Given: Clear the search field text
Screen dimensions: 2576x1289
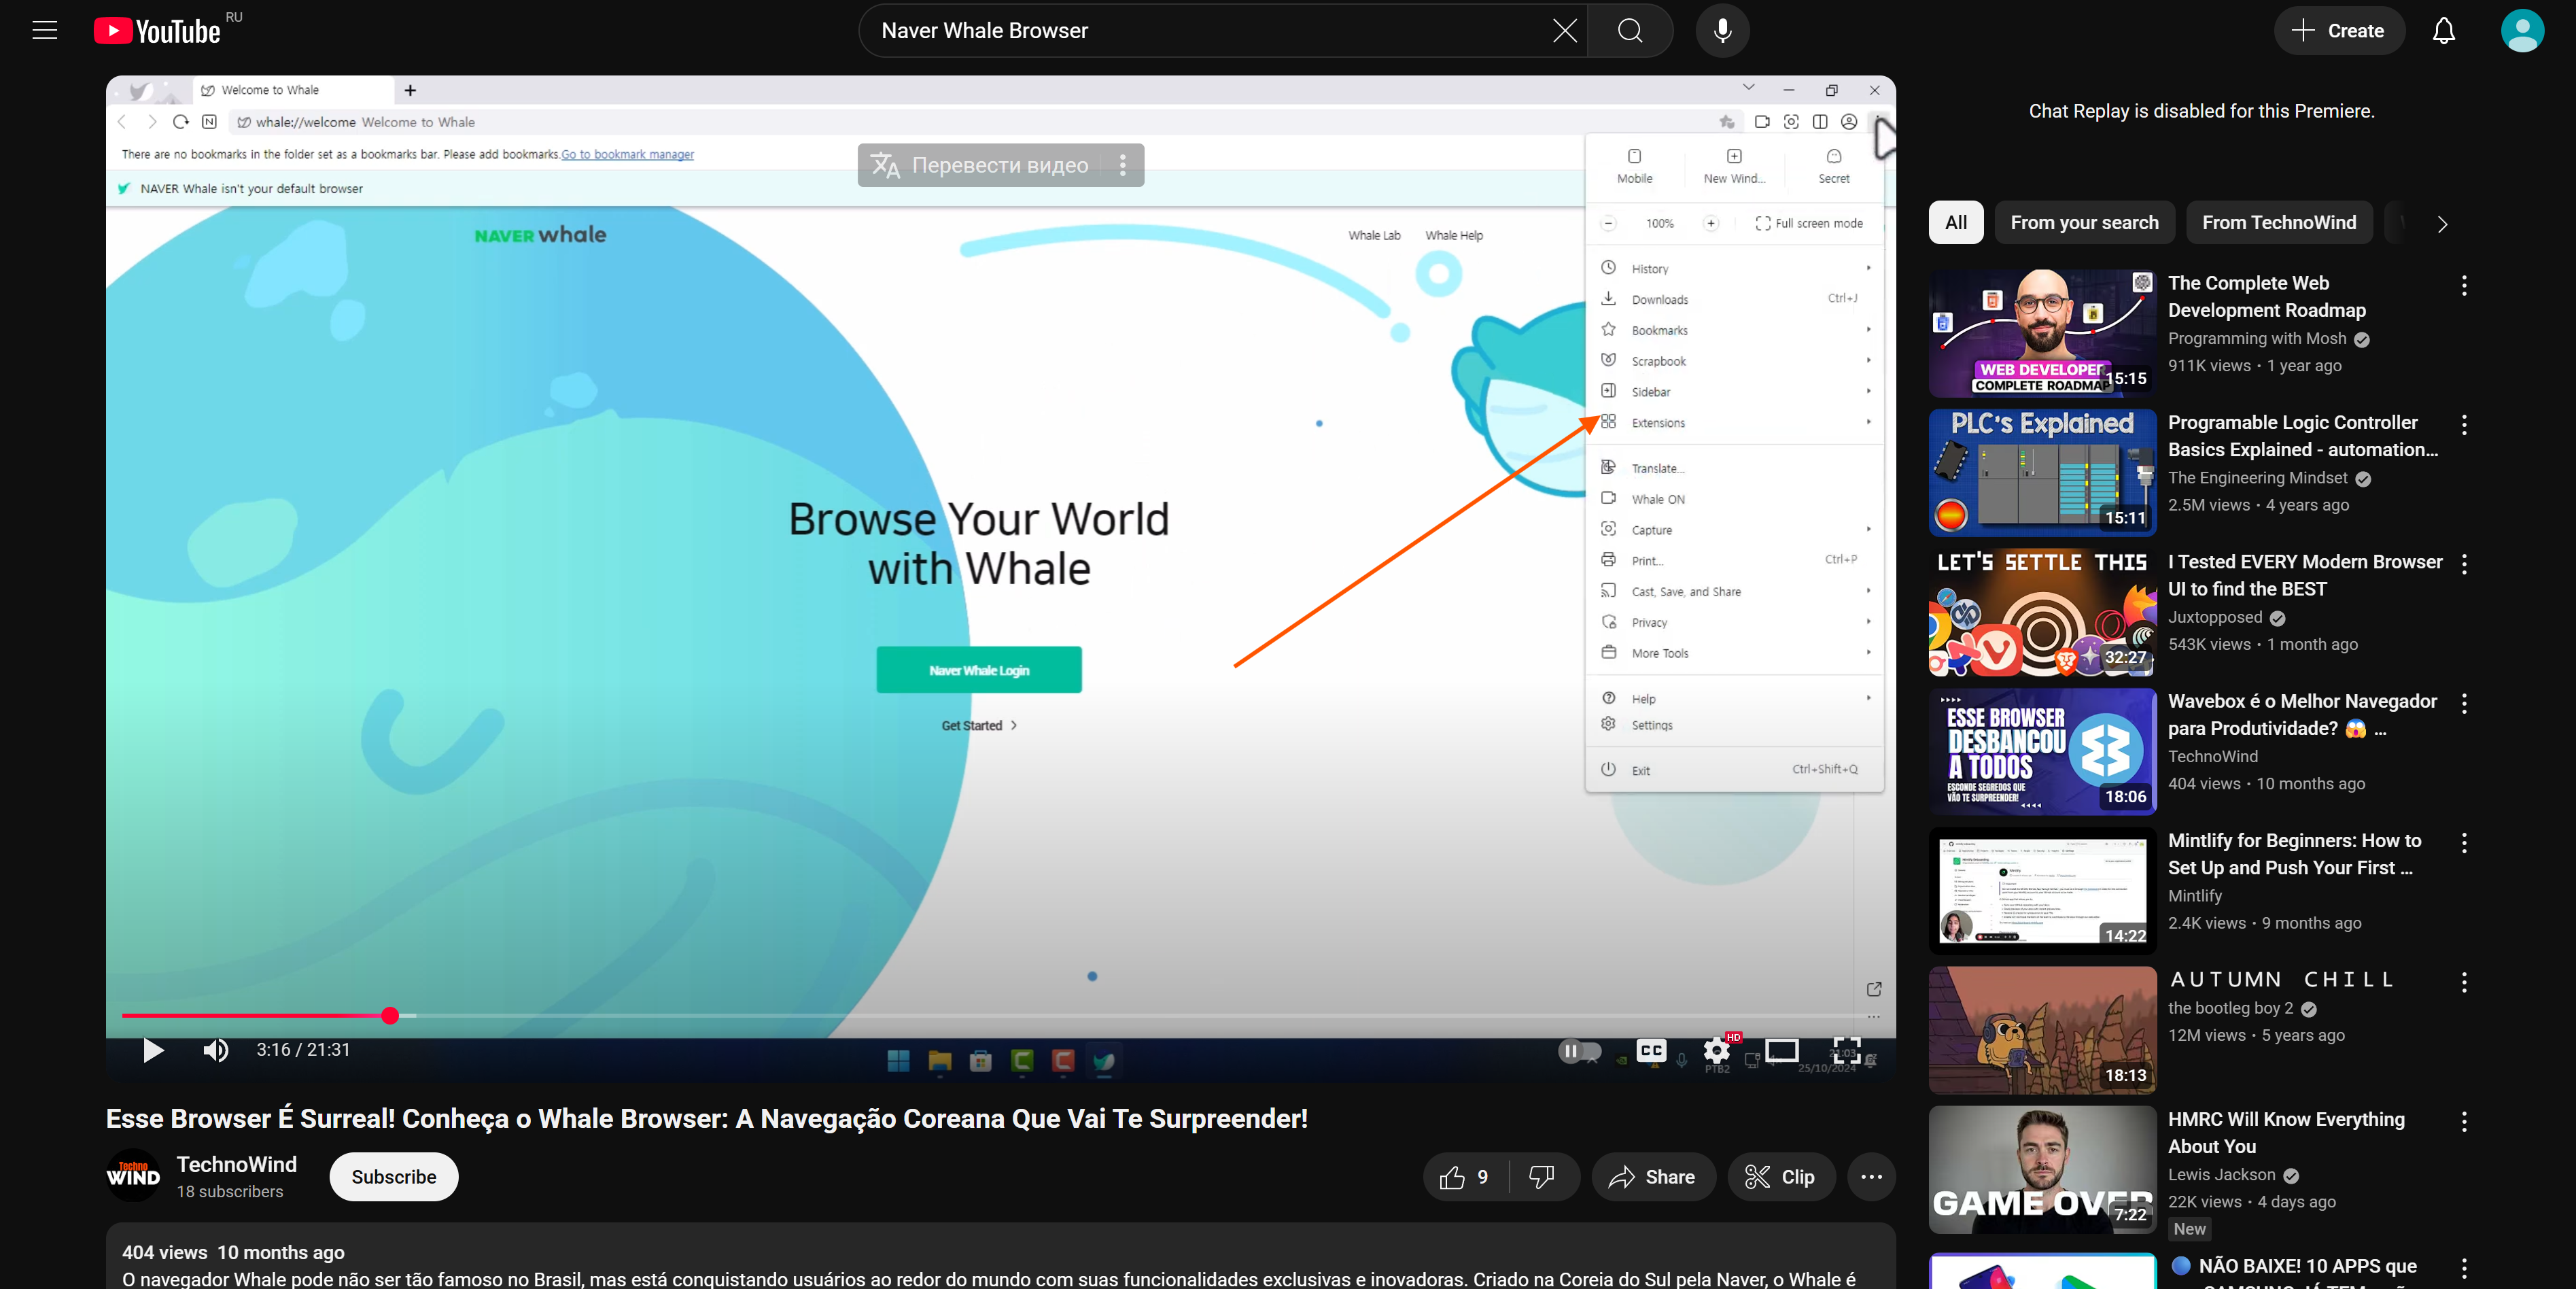Looking at the screenshot, I should pos(1564,31).
